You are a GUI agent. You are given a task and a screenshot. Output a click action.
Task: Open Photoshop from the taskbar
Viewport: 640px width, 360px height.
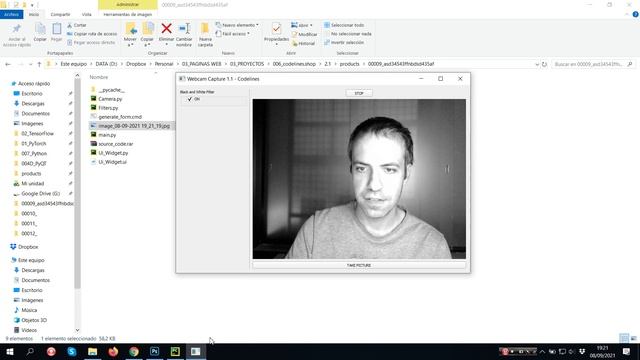[154, 351]
